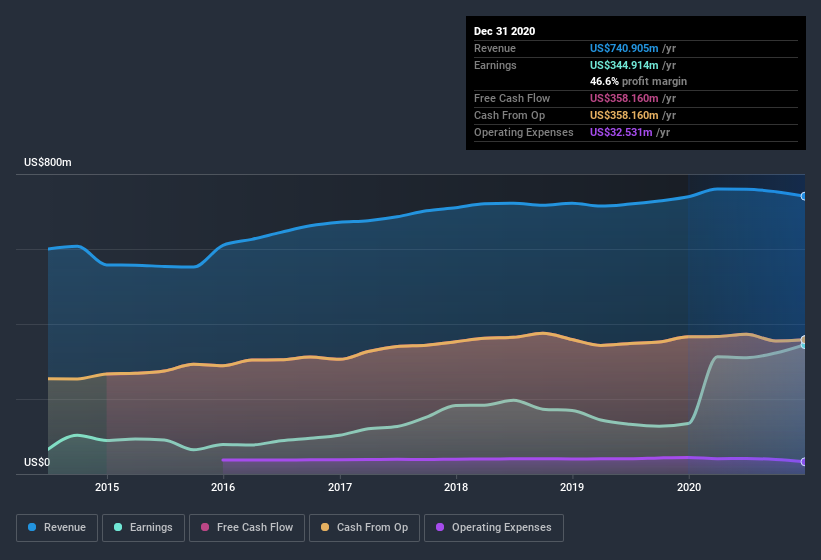
Task: Toggle the Operating Expenses legend button
Action: pyautogui.click(x=494, y=528)
